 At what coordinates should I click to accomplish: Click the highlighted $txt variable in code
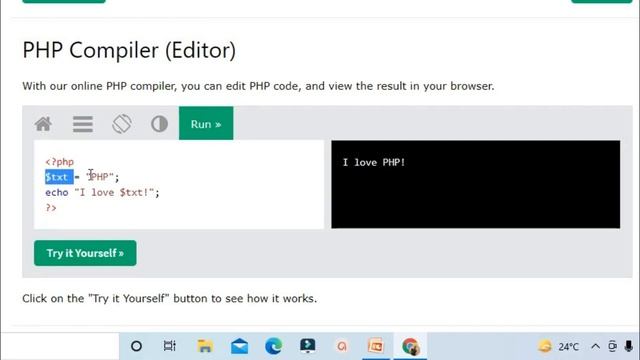point(59,177)
